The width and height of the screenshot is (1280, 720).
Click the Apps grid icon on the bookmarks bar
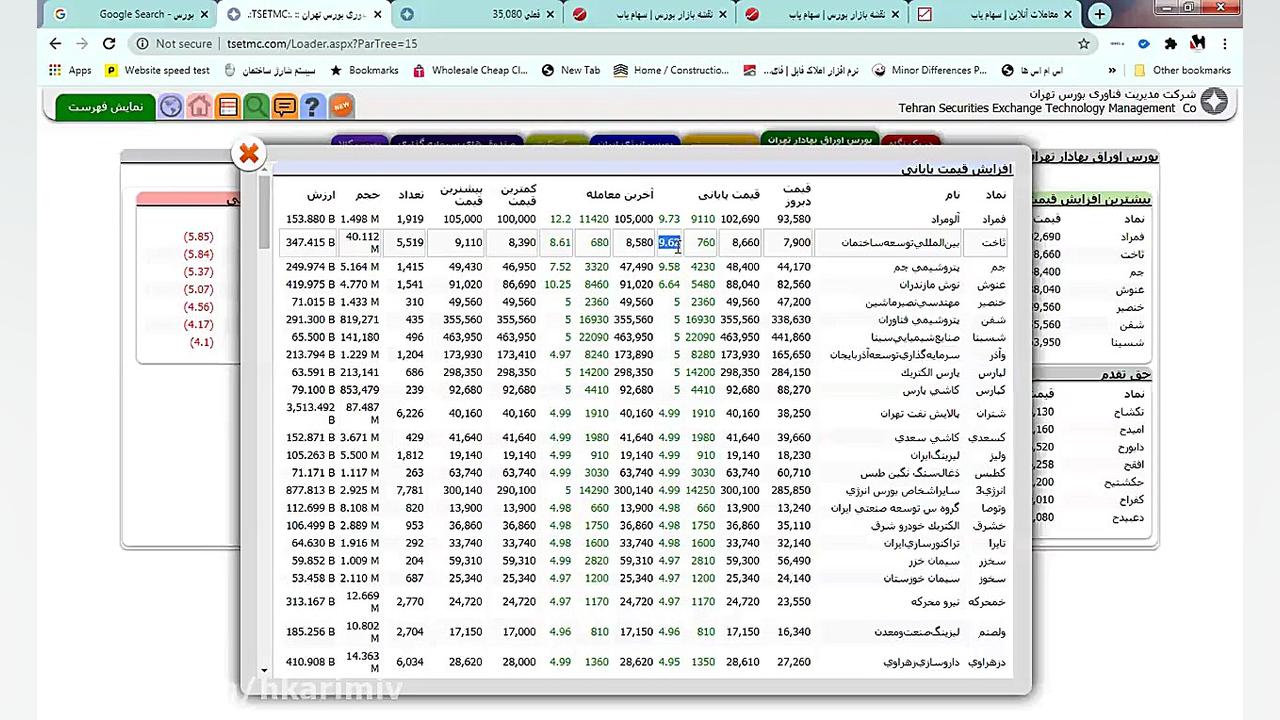55,70
